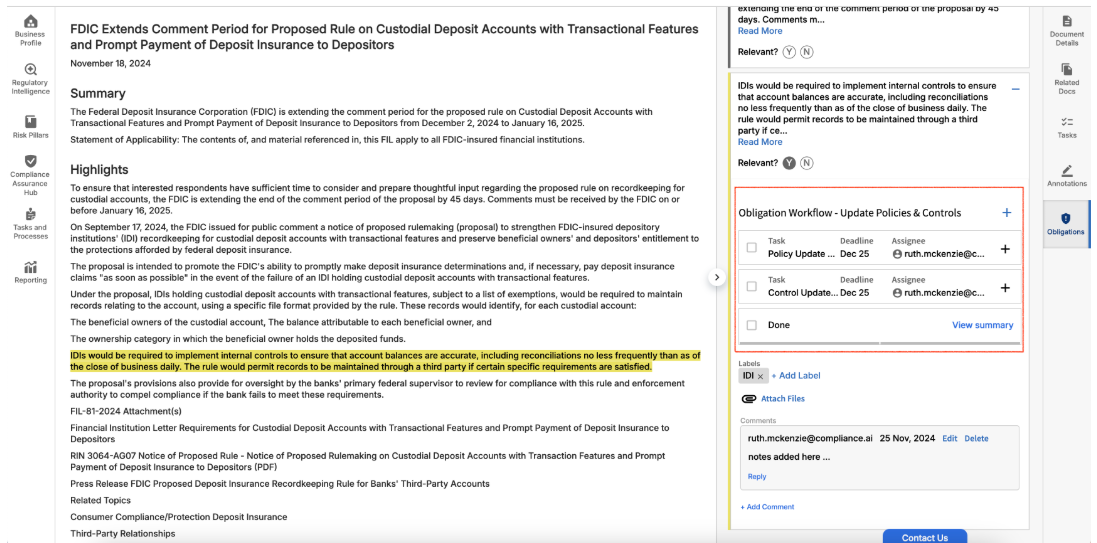This screenshot has height=543, width=1097.
Task: Remove the IDI label tag
Action: (760, 376)
